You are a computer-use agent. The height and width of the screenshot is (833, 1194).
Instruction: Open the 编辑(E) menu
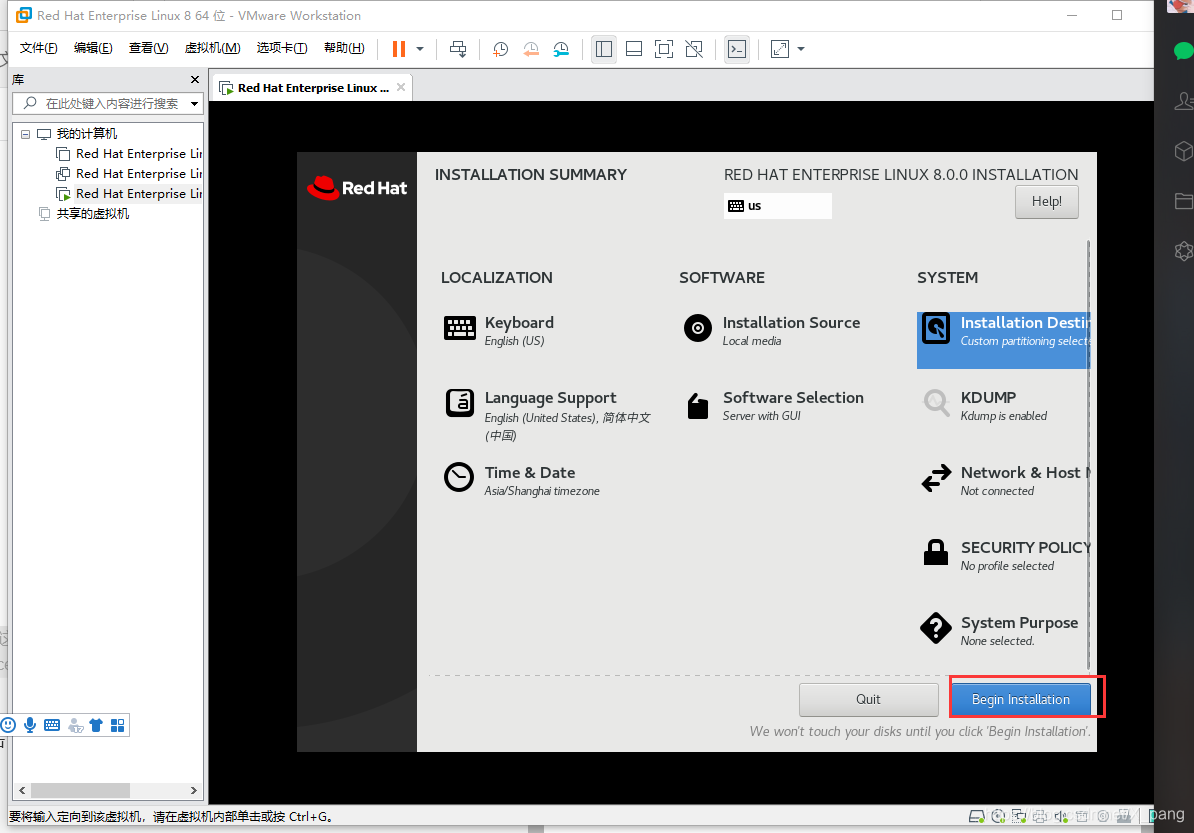[93, 48]
